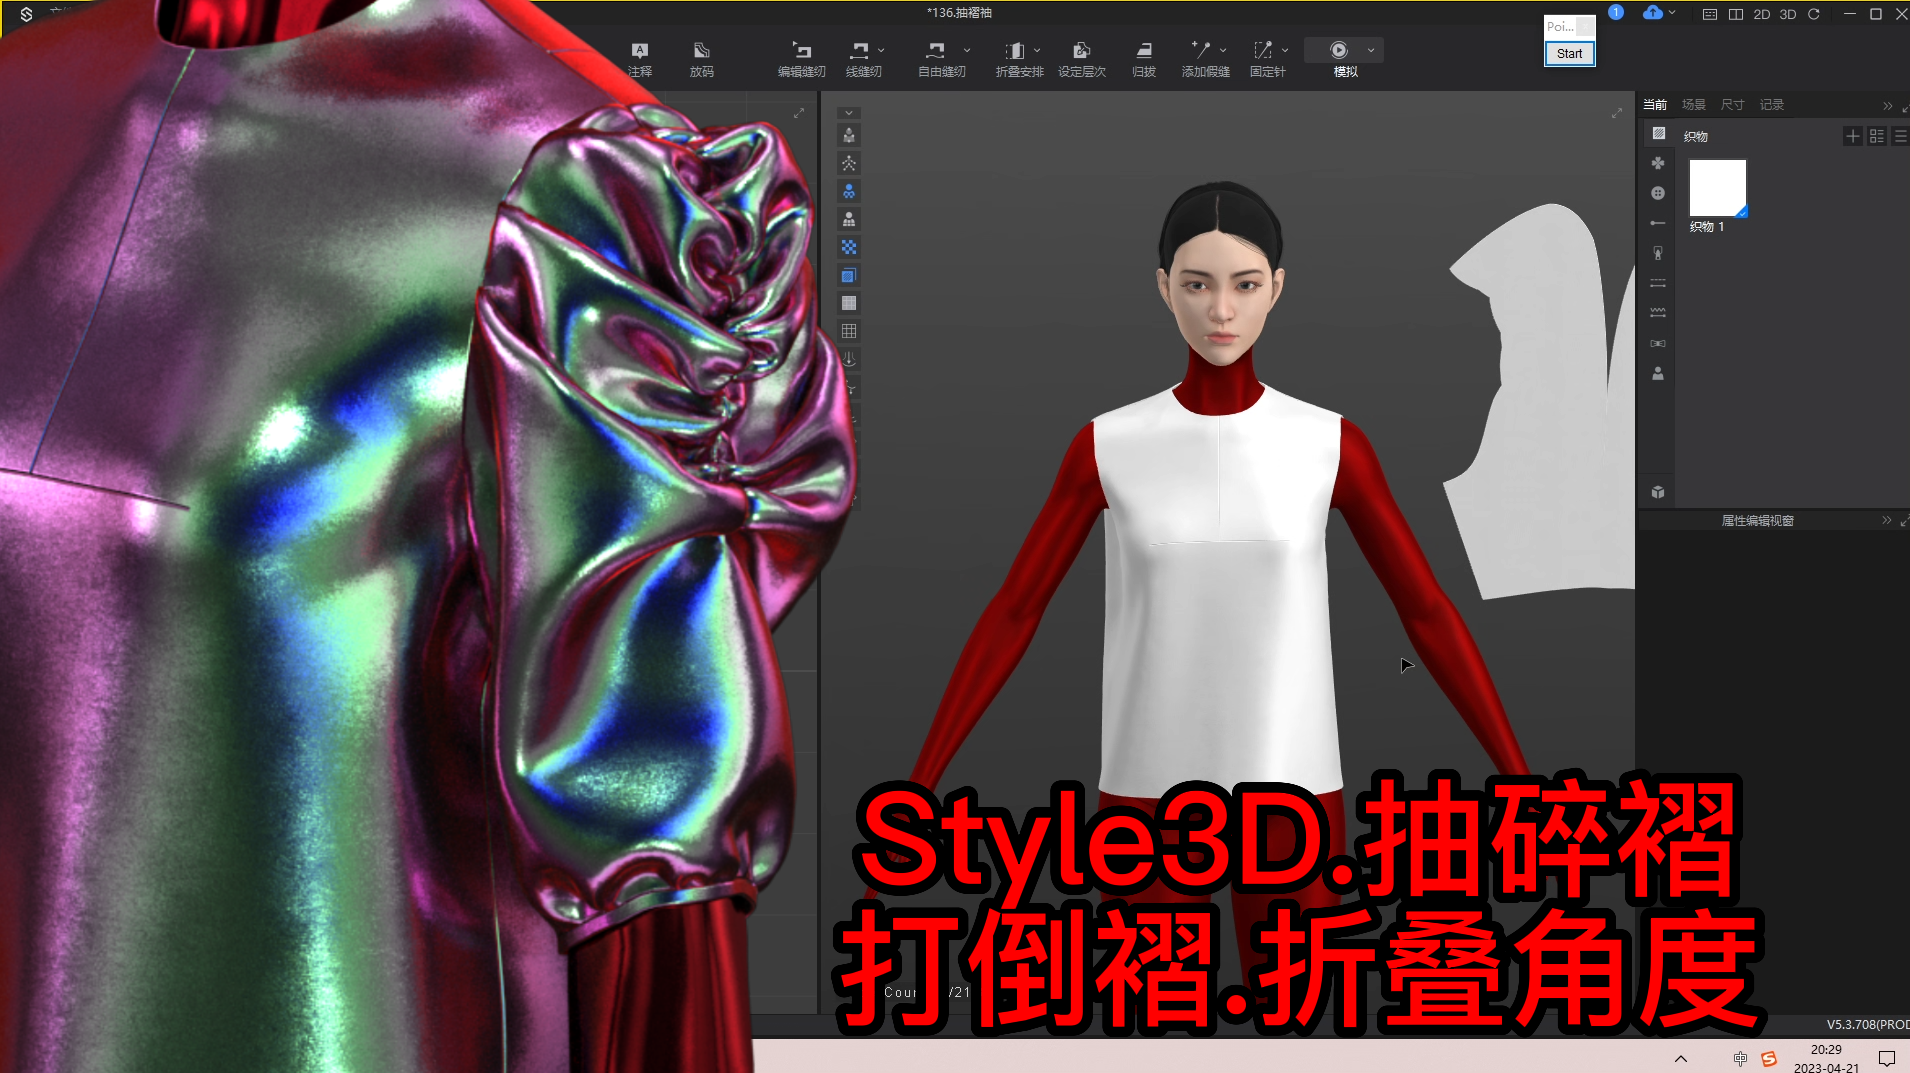Select the 编辑缝纫 edit sewing tool

pos(802,59)
